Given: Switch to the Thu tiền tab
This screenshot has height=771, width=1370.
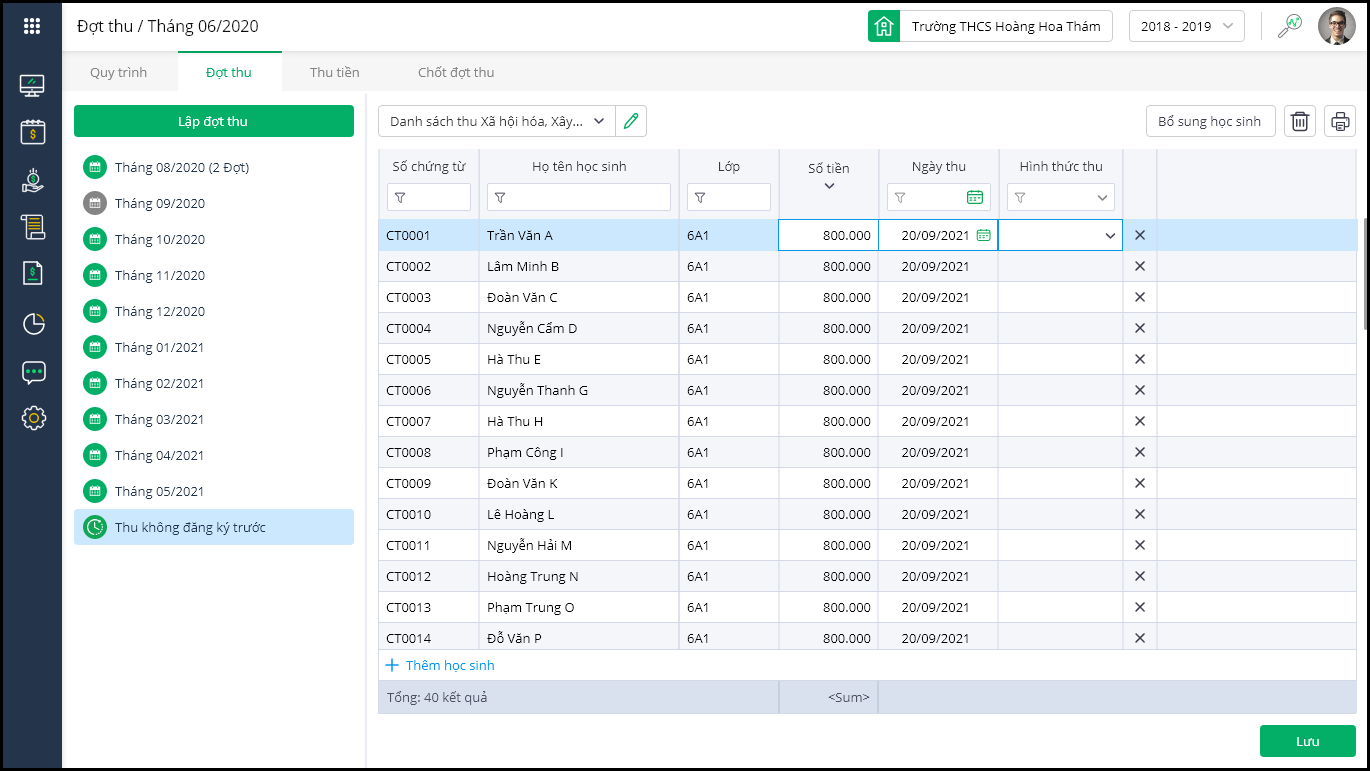Looking at the screenshot, I should point(334,72).
